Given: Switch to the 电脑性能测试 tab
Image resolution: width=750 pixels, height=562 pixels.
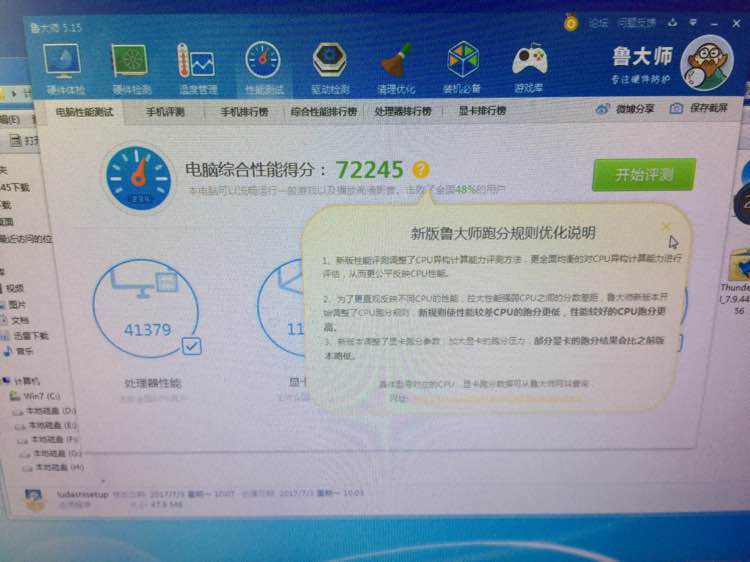Looking at the screenshot, I should [84, 112].
